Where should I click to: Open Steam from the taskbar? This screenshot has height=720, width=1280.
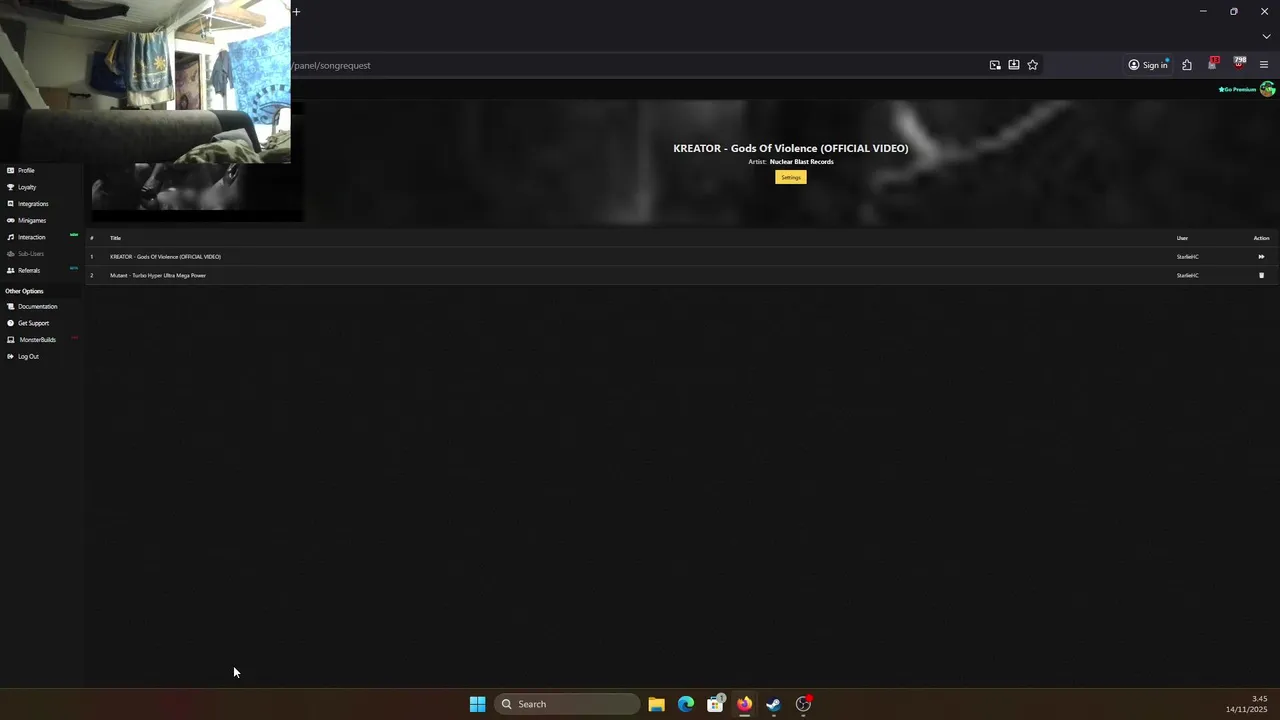(x=773, y=704)
